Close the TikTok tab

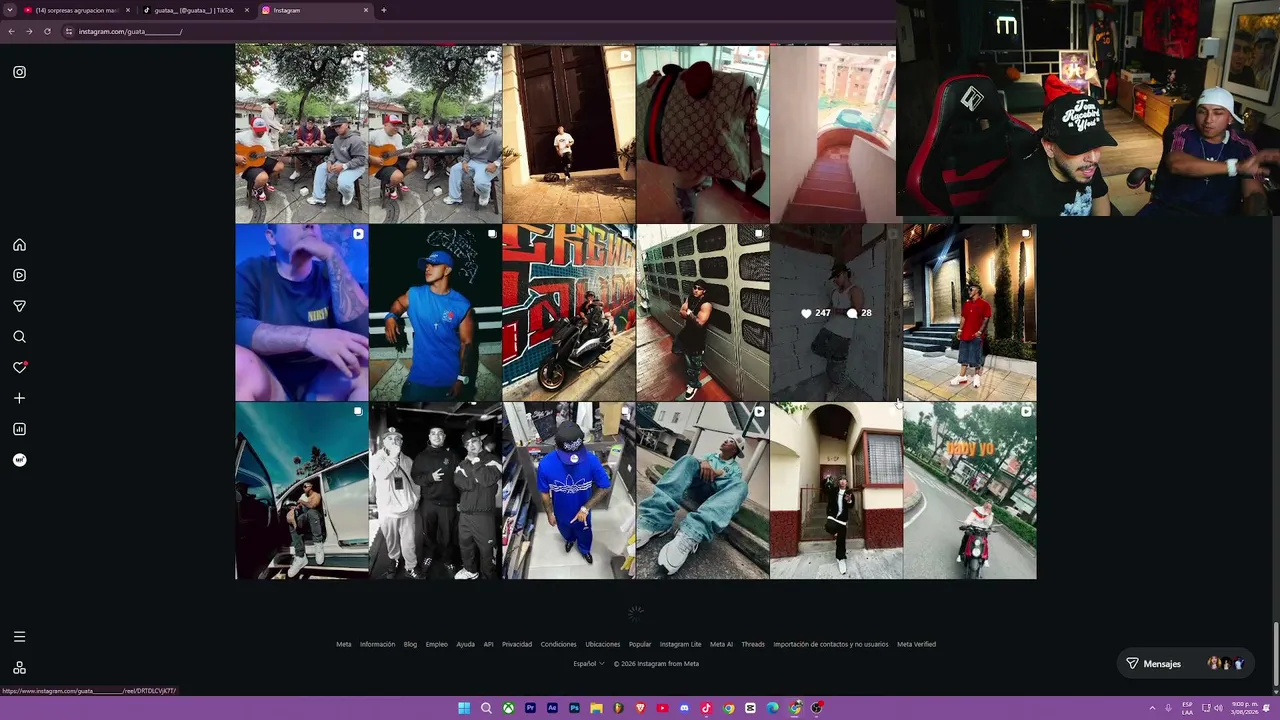[x=247, y=10]
